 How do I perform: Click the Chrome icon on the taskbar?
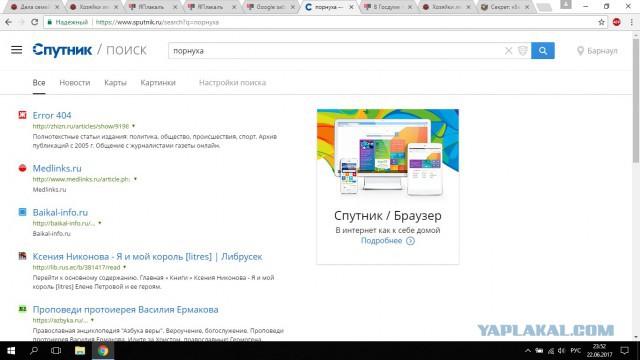(103, 351)
